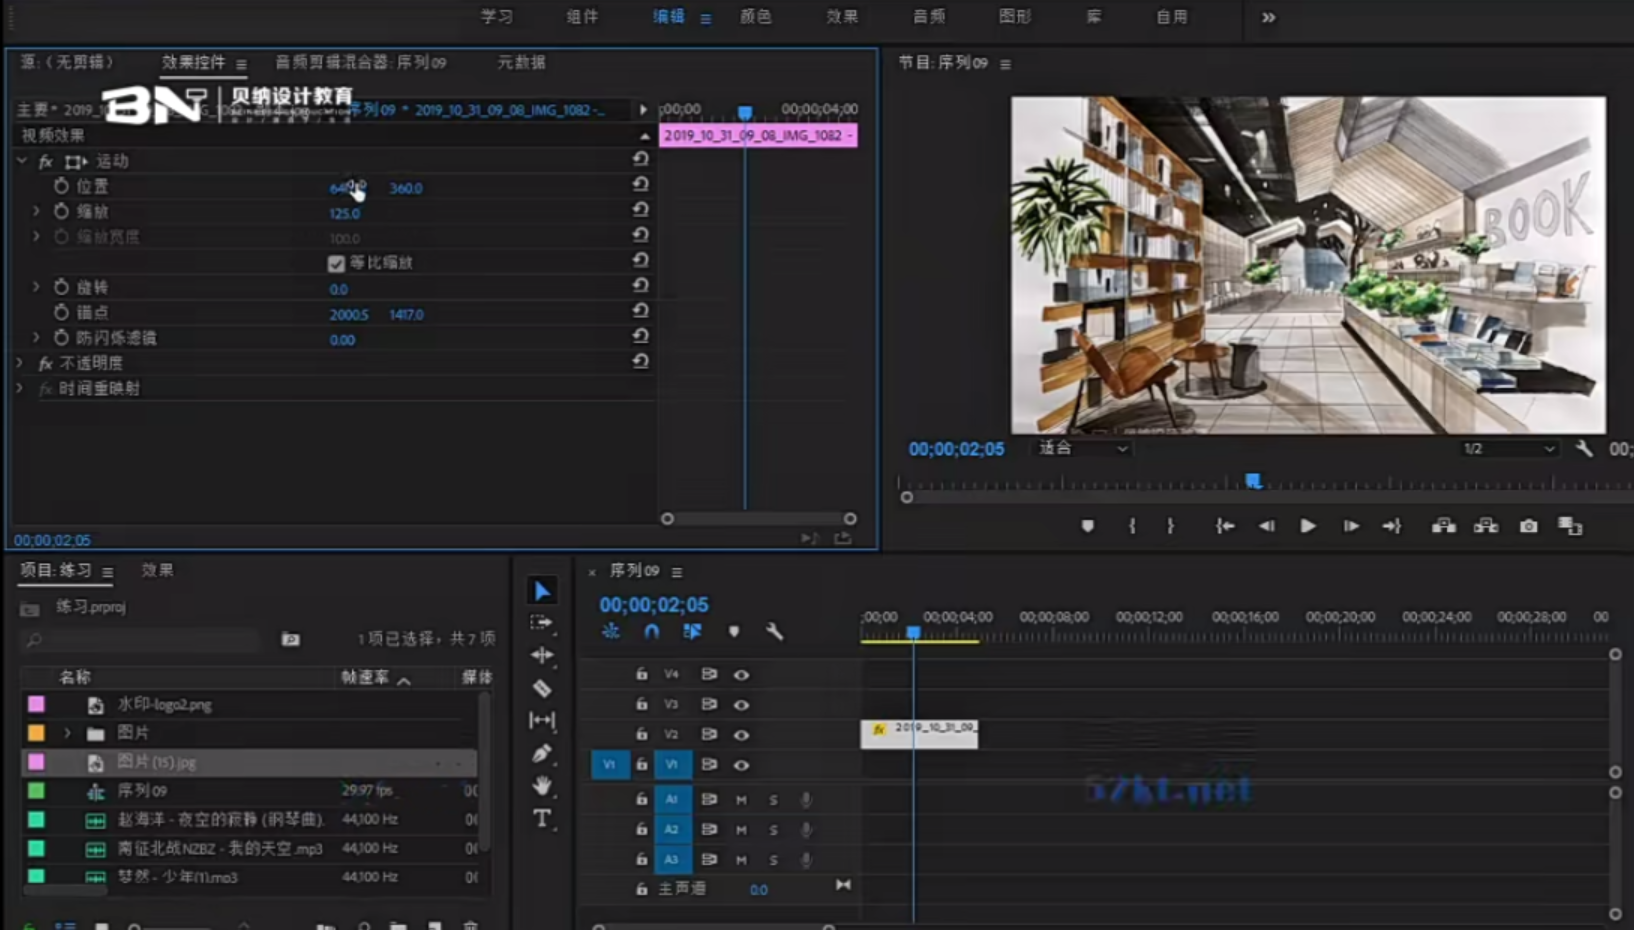Open the audio clip mixer tab
Viewport: 1634px width, 930px height.
point(360,62)
